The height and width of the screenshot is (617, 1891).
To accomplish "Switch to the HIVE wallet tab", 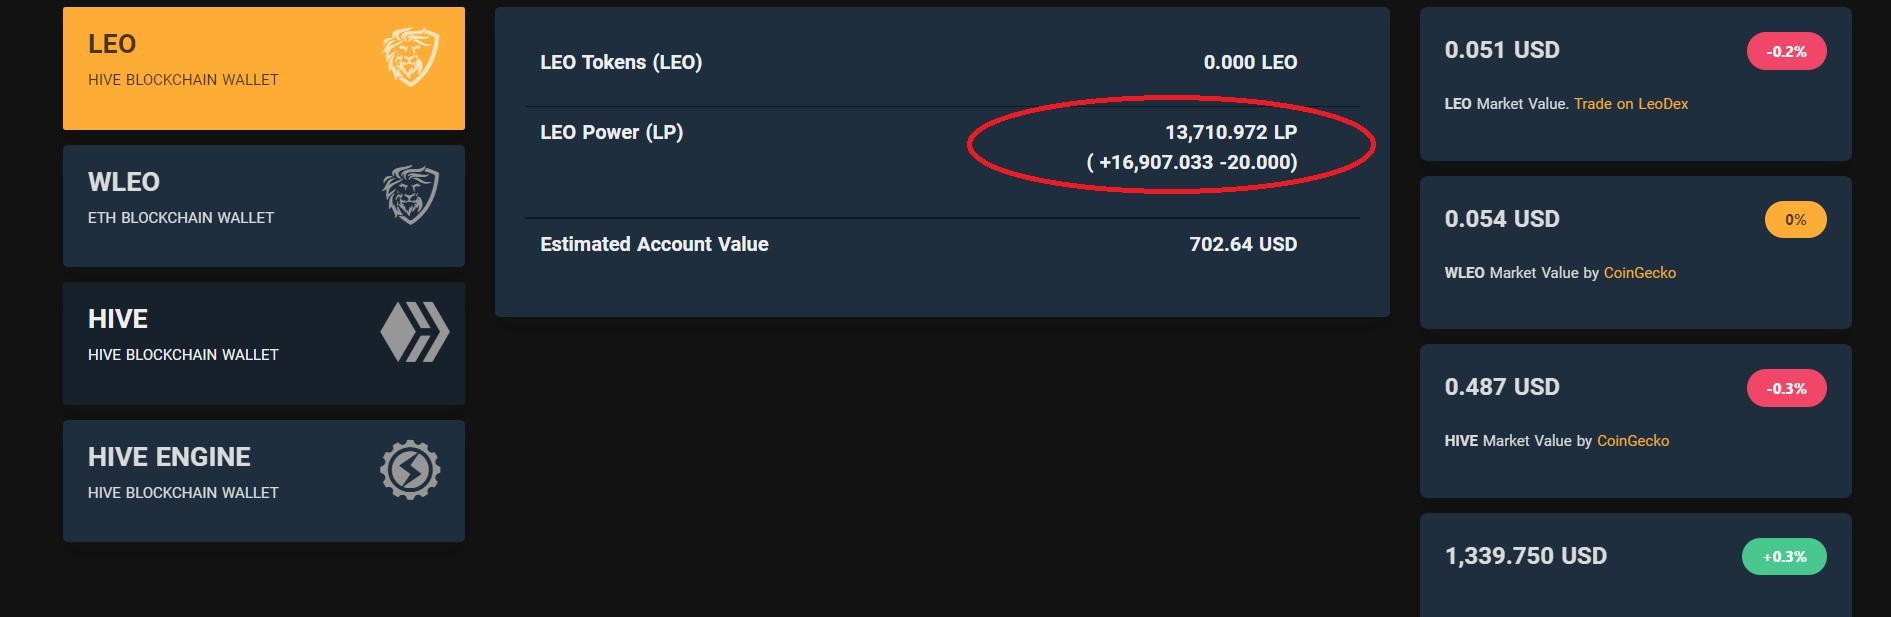I will pos(264,343).
